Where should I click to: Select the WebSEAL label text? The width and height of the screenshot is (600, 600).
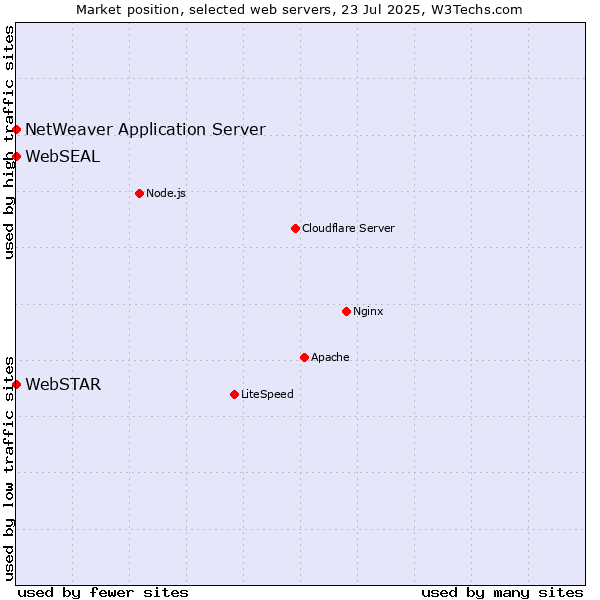[x=63, y=157]
